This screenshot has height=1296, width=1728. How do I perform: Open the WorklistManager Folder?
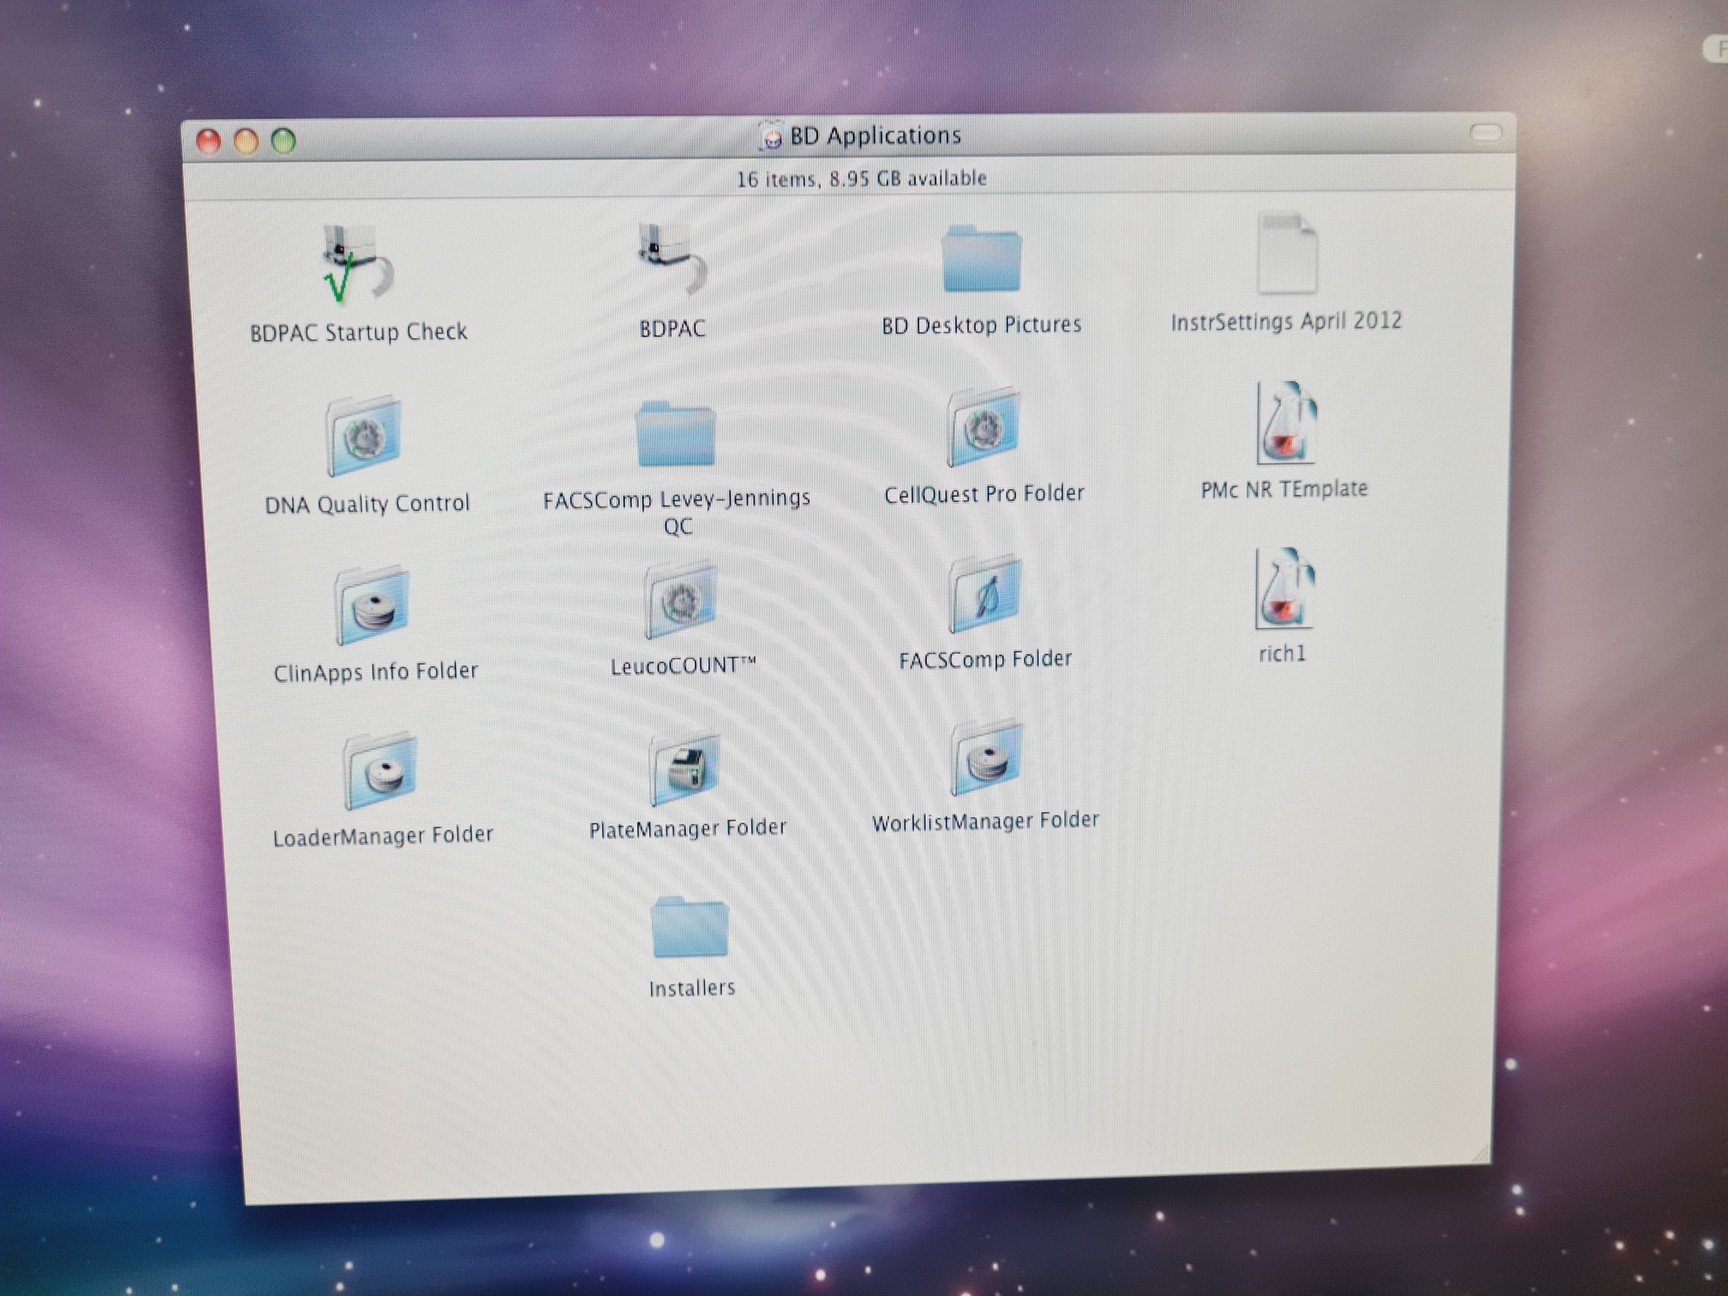click(x=987, y=760)
